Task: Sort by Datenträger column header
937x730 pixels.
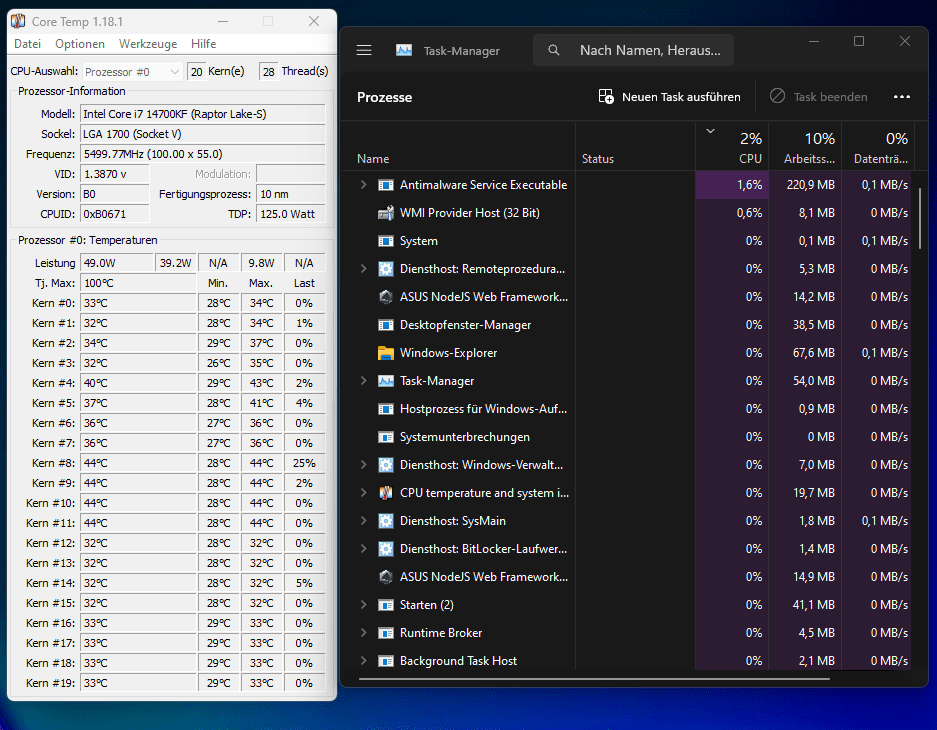Action: tap(877, 146)
